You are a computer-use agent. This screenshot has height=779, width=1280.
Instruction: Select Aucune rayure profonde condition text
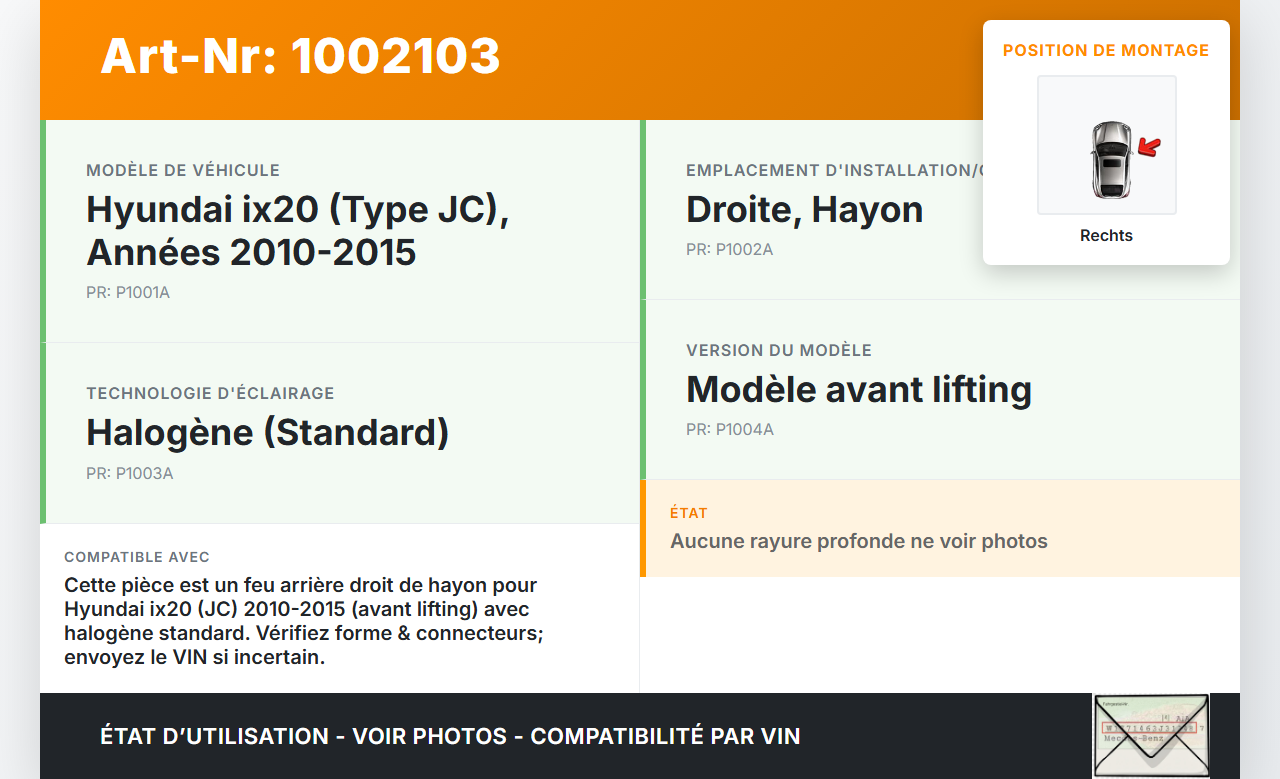(858, 541)
